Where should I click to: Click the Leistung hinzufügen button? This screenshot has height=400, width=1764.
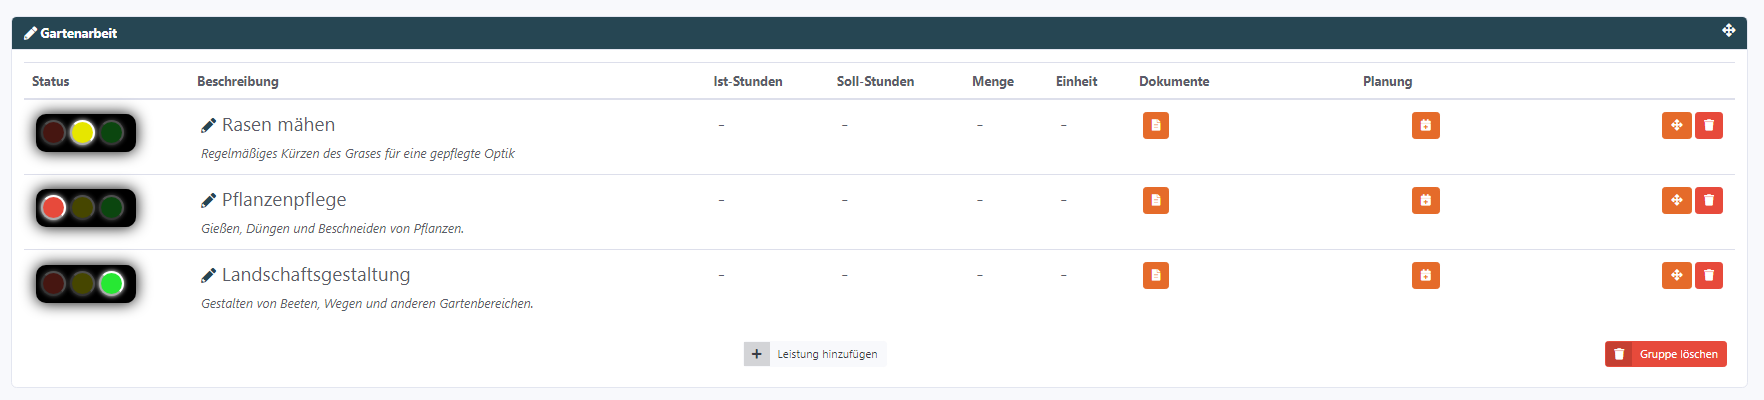pos(815,354)
